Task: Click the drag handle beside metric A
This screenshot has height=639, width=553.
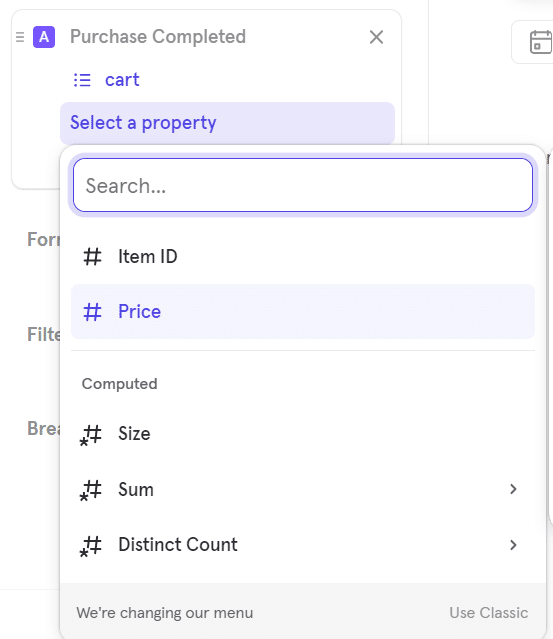Action: [x=20, y=37]
